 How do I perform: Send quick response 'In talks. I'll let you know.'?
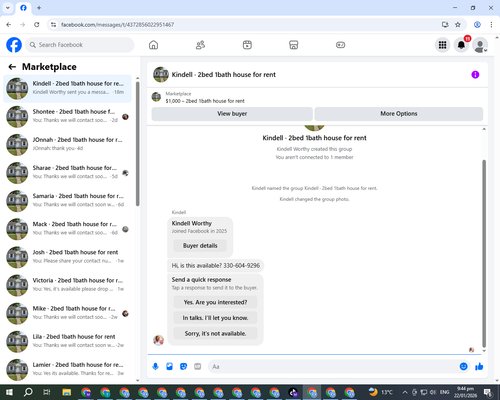coord(215,318)
